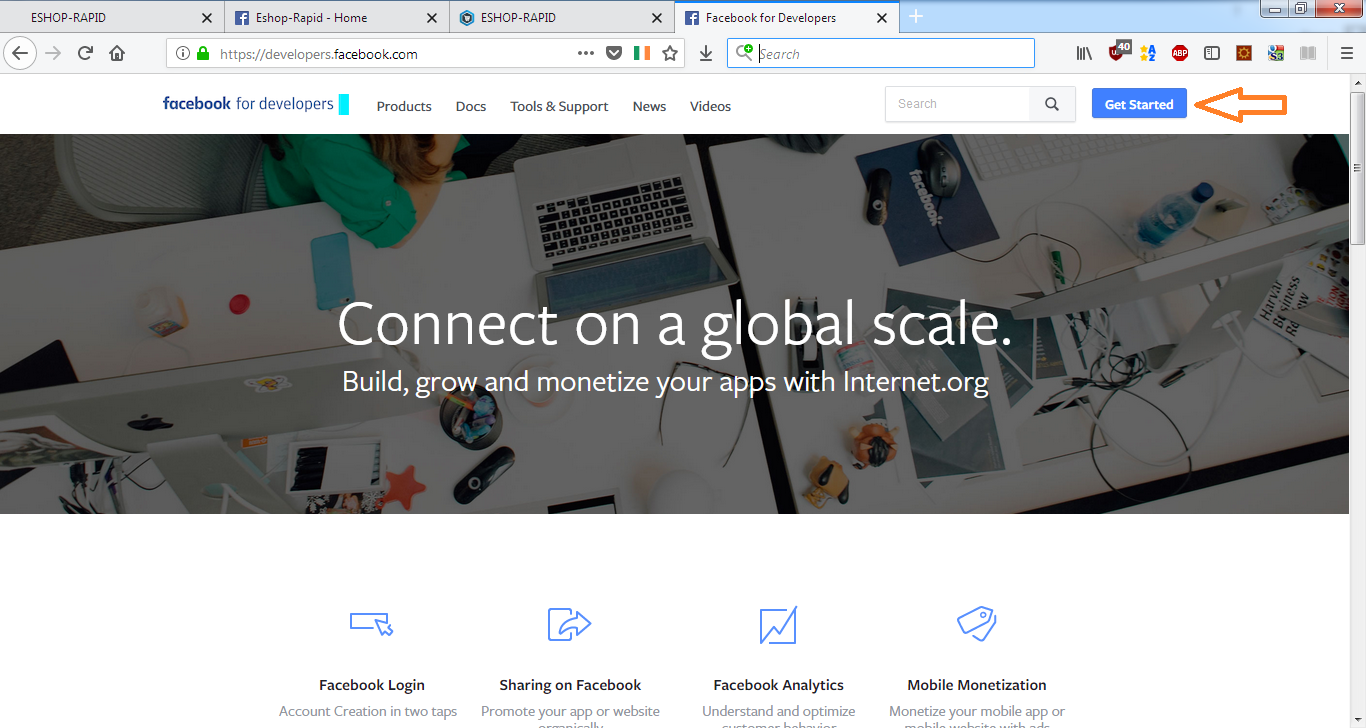
Task: Focus the site Search input field
Action: 958,104
